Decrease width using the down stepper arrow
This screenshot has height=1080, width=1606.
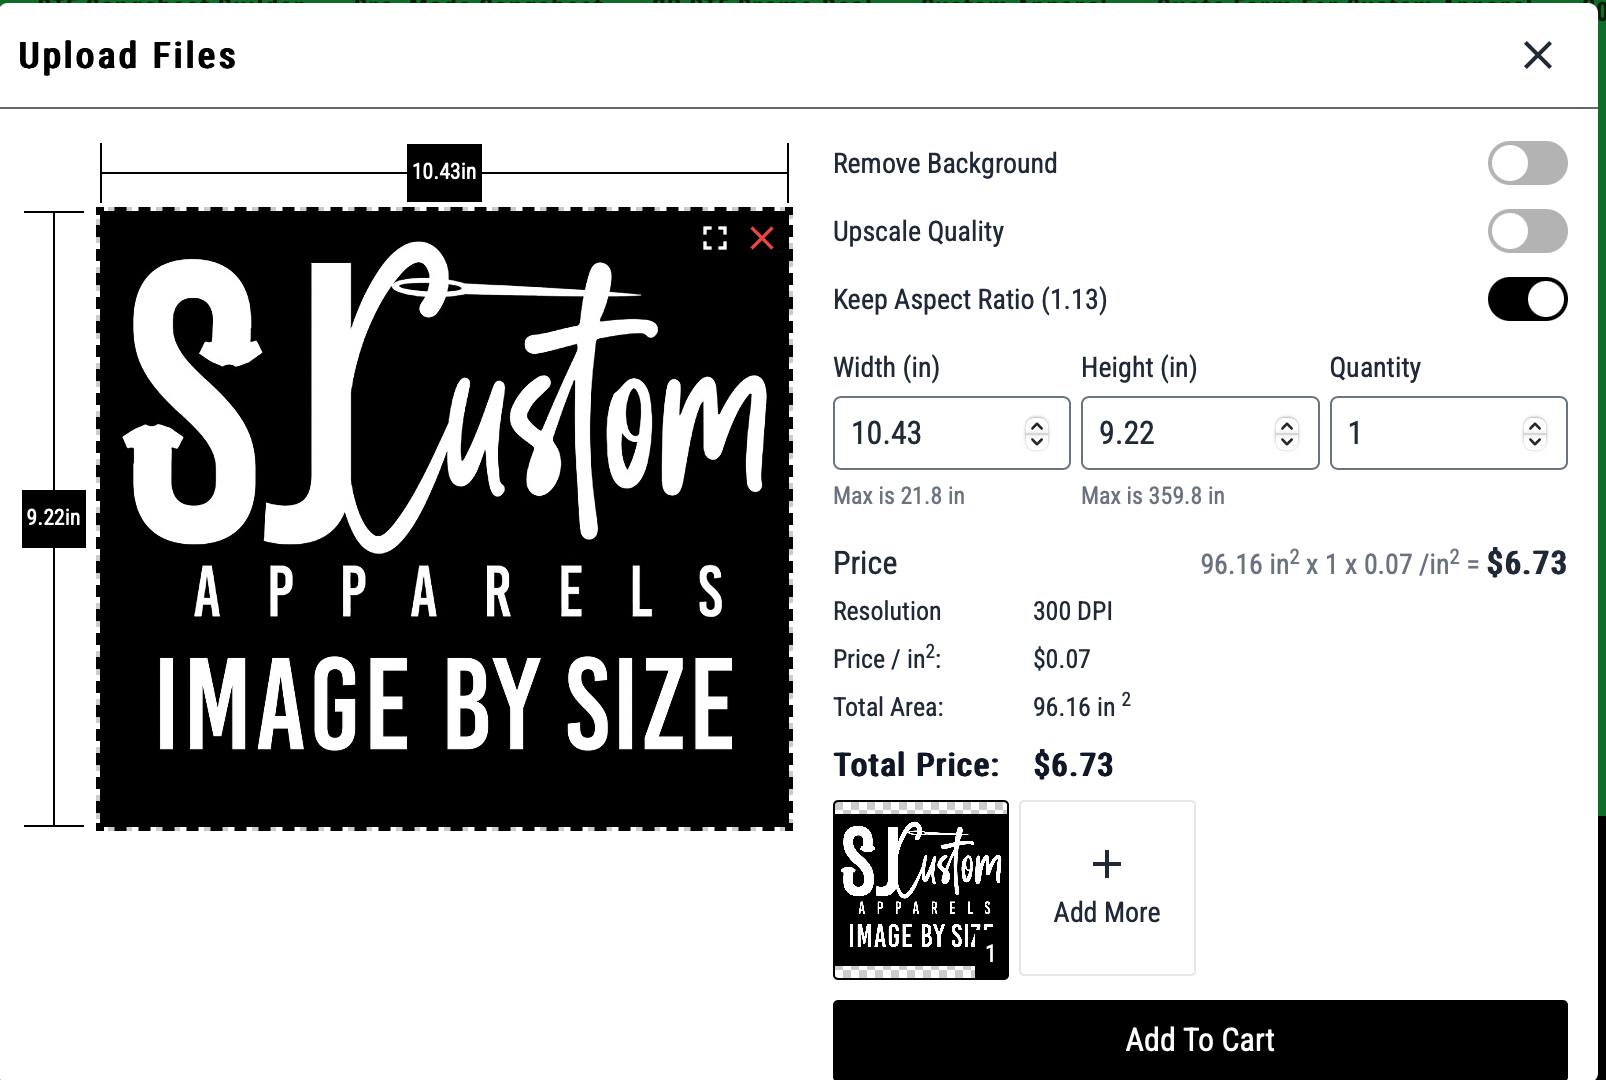coord(1037,441)
